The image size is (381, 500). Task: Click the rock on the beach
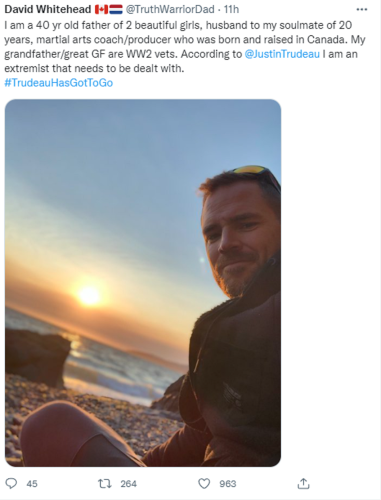click(x=36, y=357)
